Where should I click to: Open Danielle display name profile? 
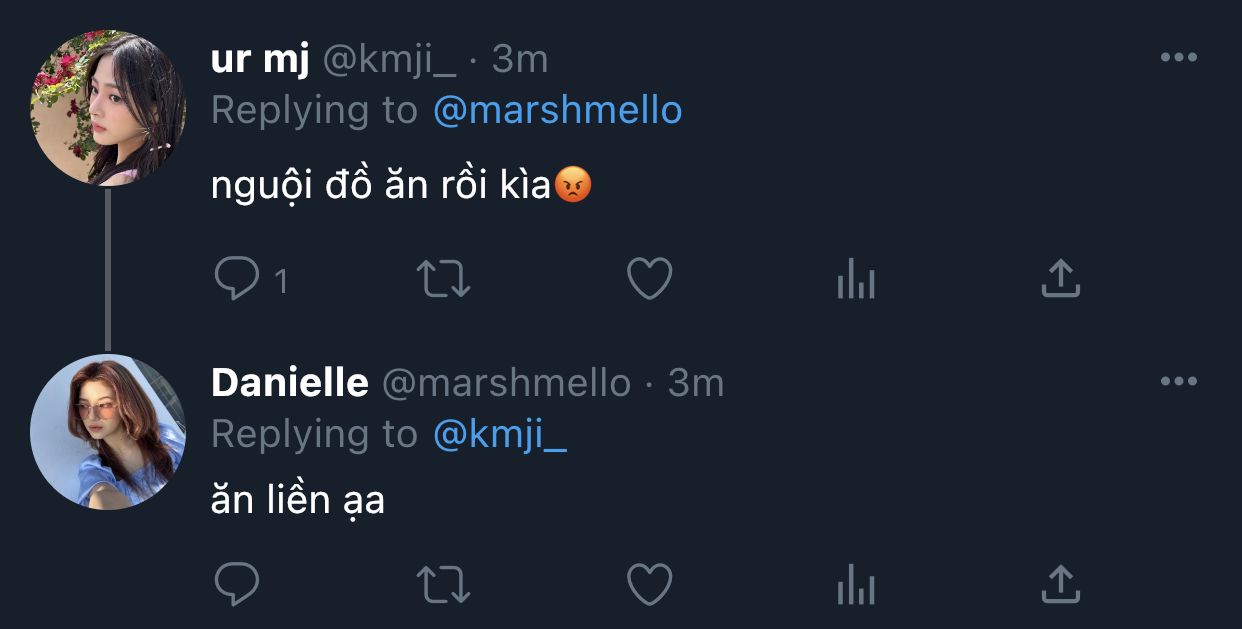coord(289,383)
